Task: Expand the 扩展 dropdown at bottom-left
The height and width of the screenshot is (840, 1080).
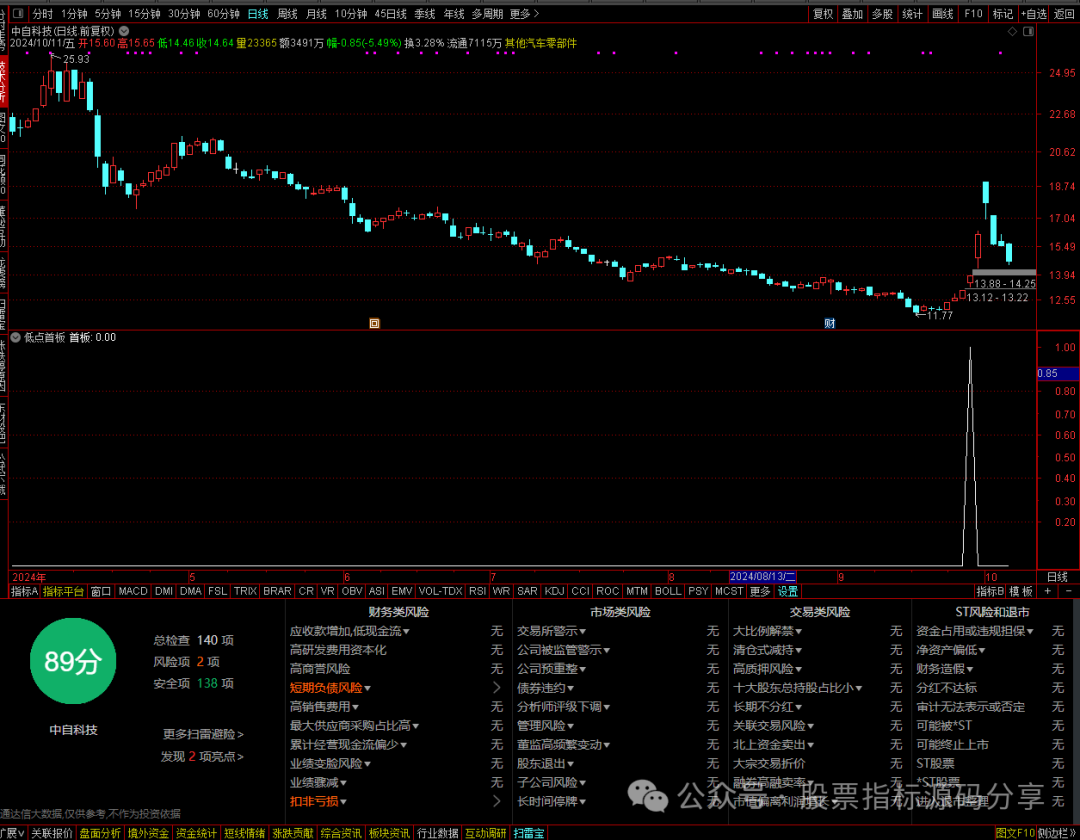Action: tap(13, 834)
